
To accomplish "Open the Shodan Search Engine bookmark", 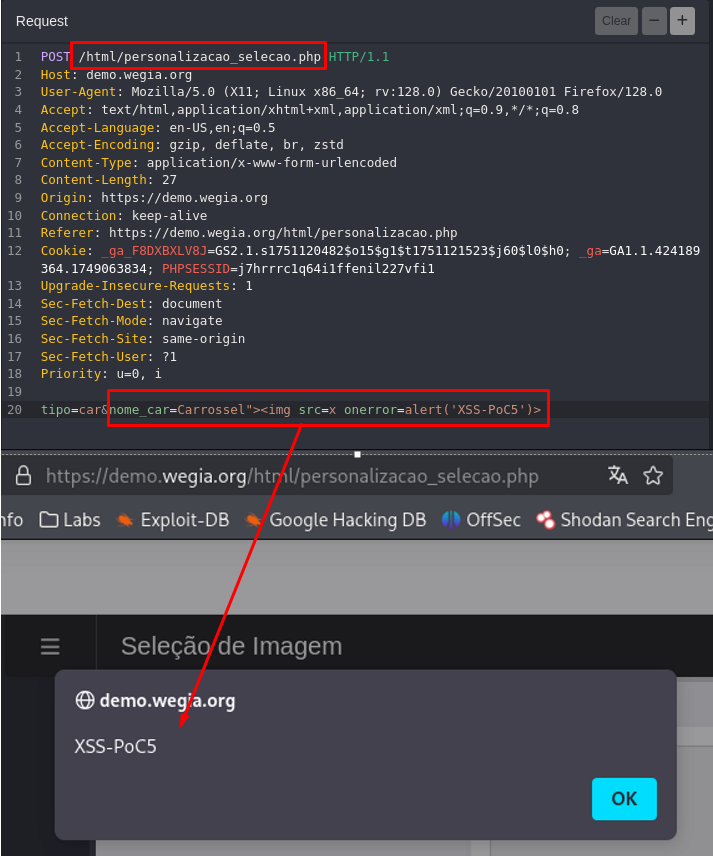I will click(x=624, y=520).
